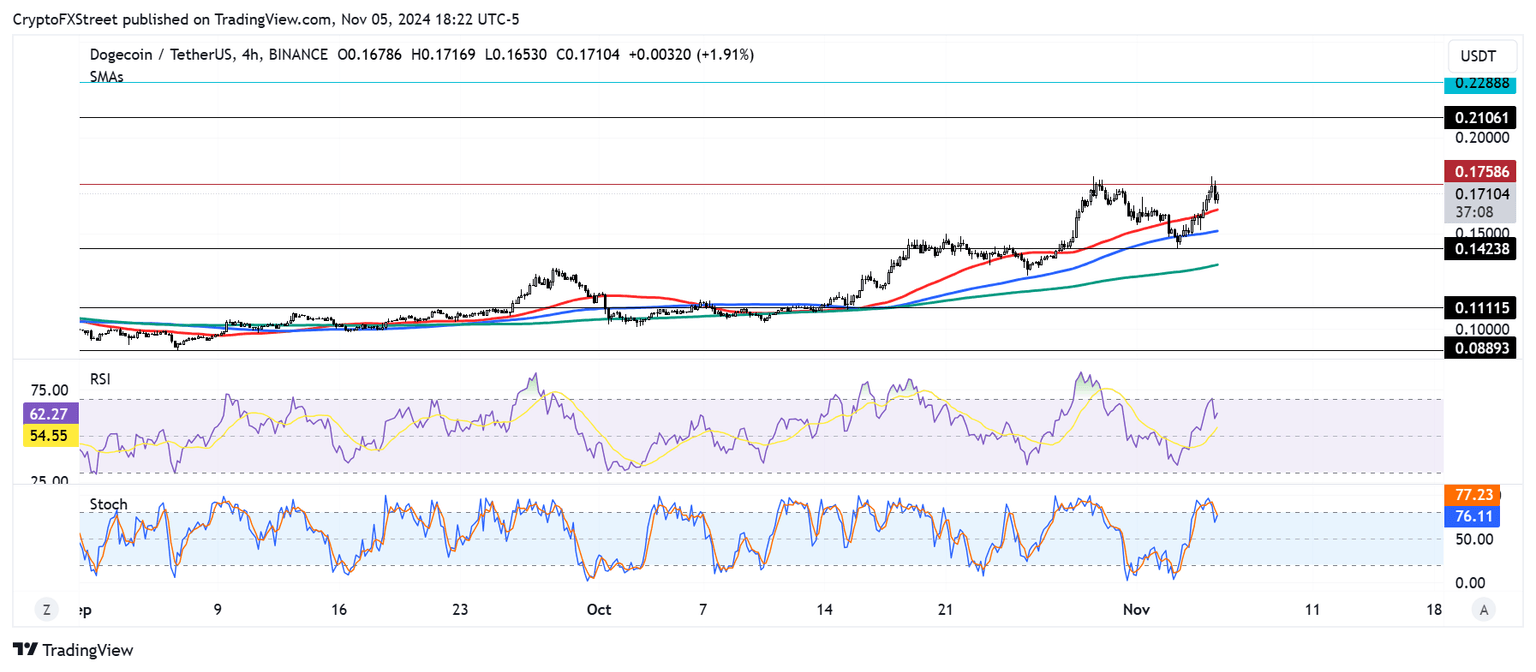Screen dimensions: 1536x672
Task: Click the 0.10000 axis price
Action: [x=1480, y=328]
